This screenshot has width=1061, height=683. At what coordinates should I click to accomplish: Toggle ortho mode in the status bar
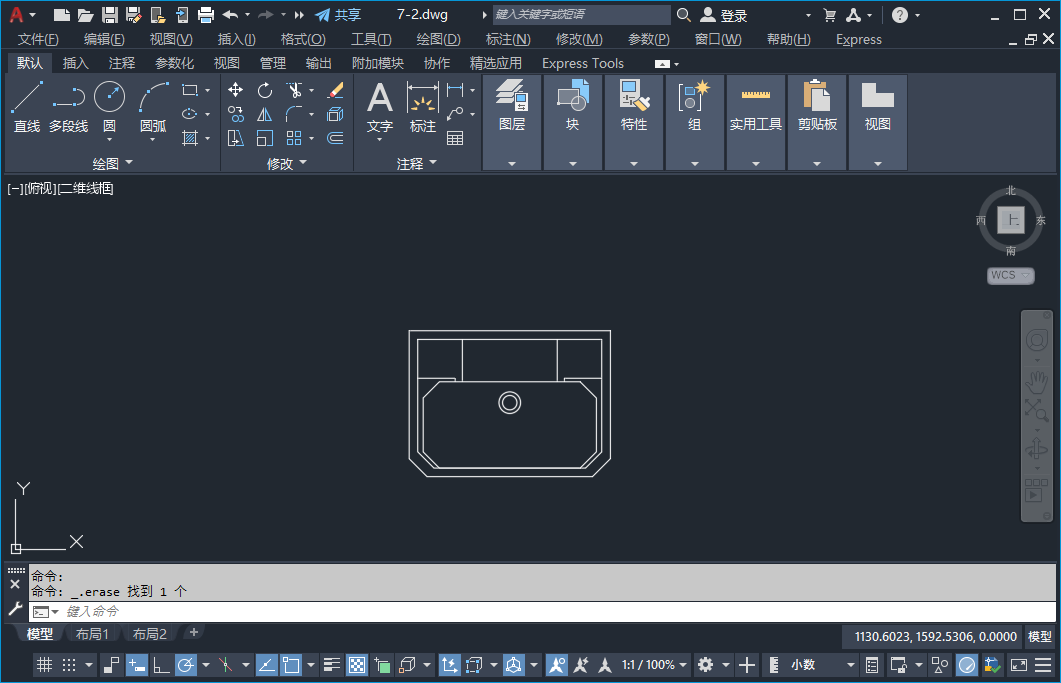click(161, 665)
